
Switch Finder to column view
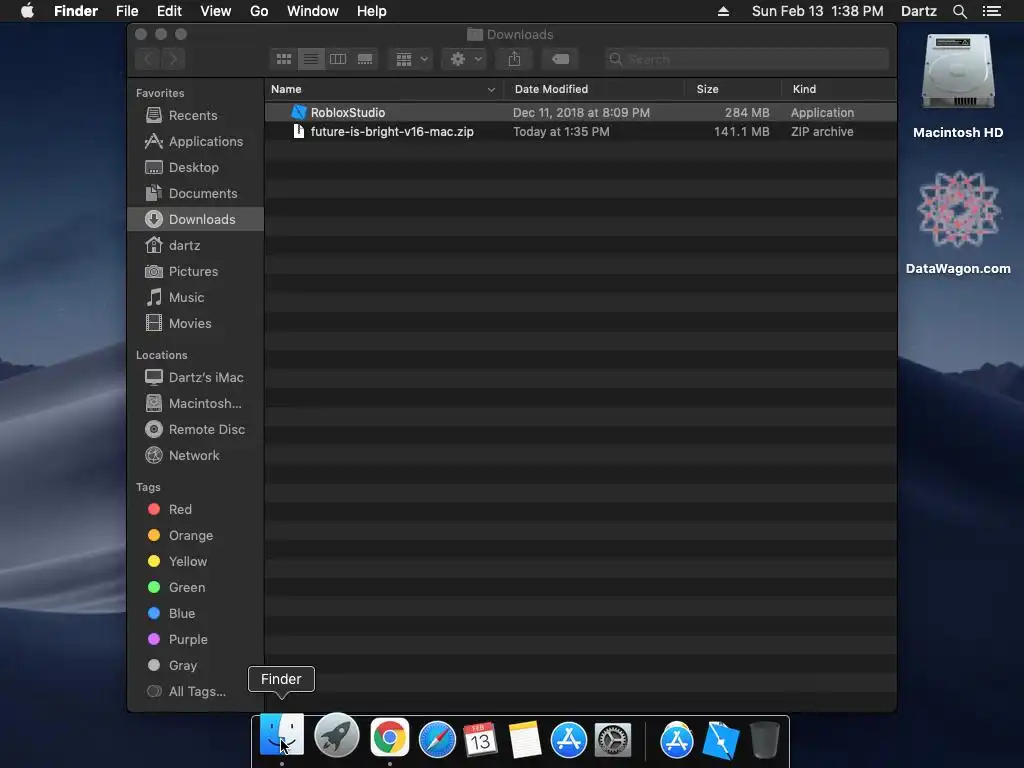[x=338, y=59]
